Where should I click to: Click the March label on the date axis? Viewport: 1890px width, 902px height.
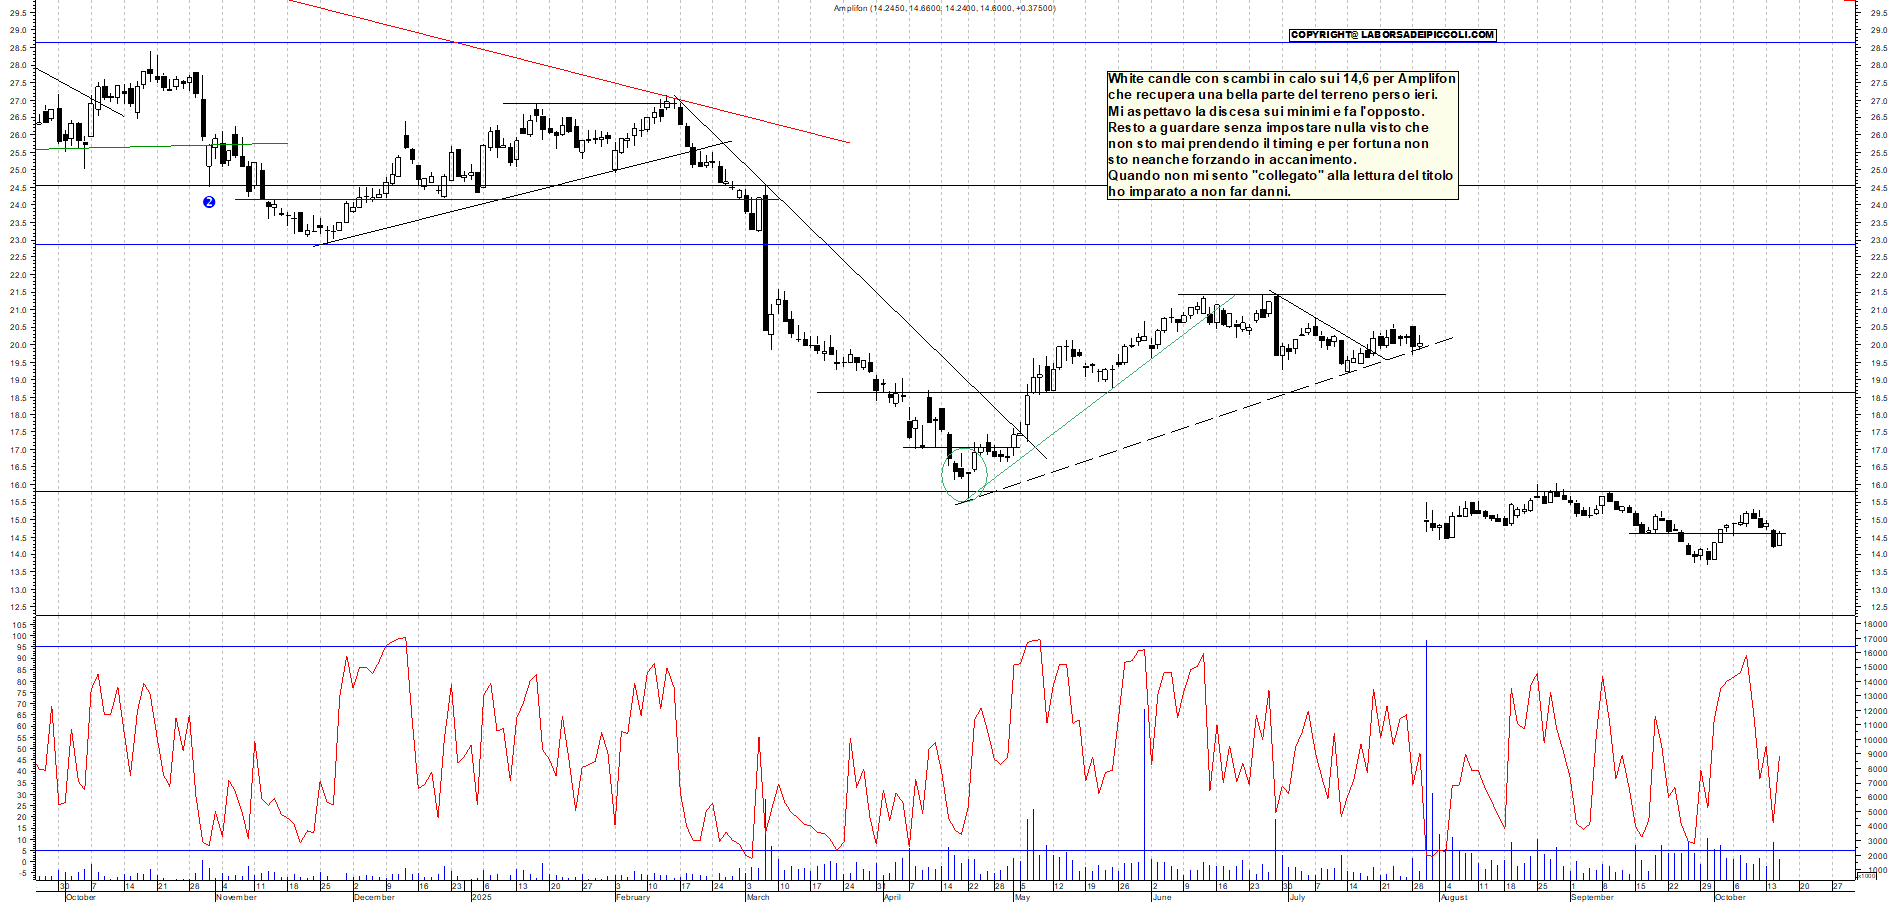(x=758, y=897)
